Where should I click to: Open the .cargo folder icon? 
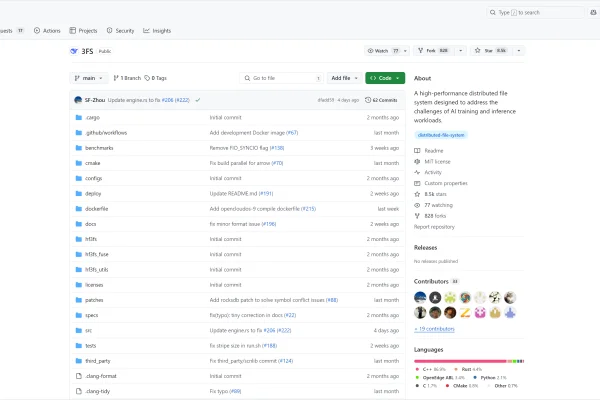(x=79, y=118)
